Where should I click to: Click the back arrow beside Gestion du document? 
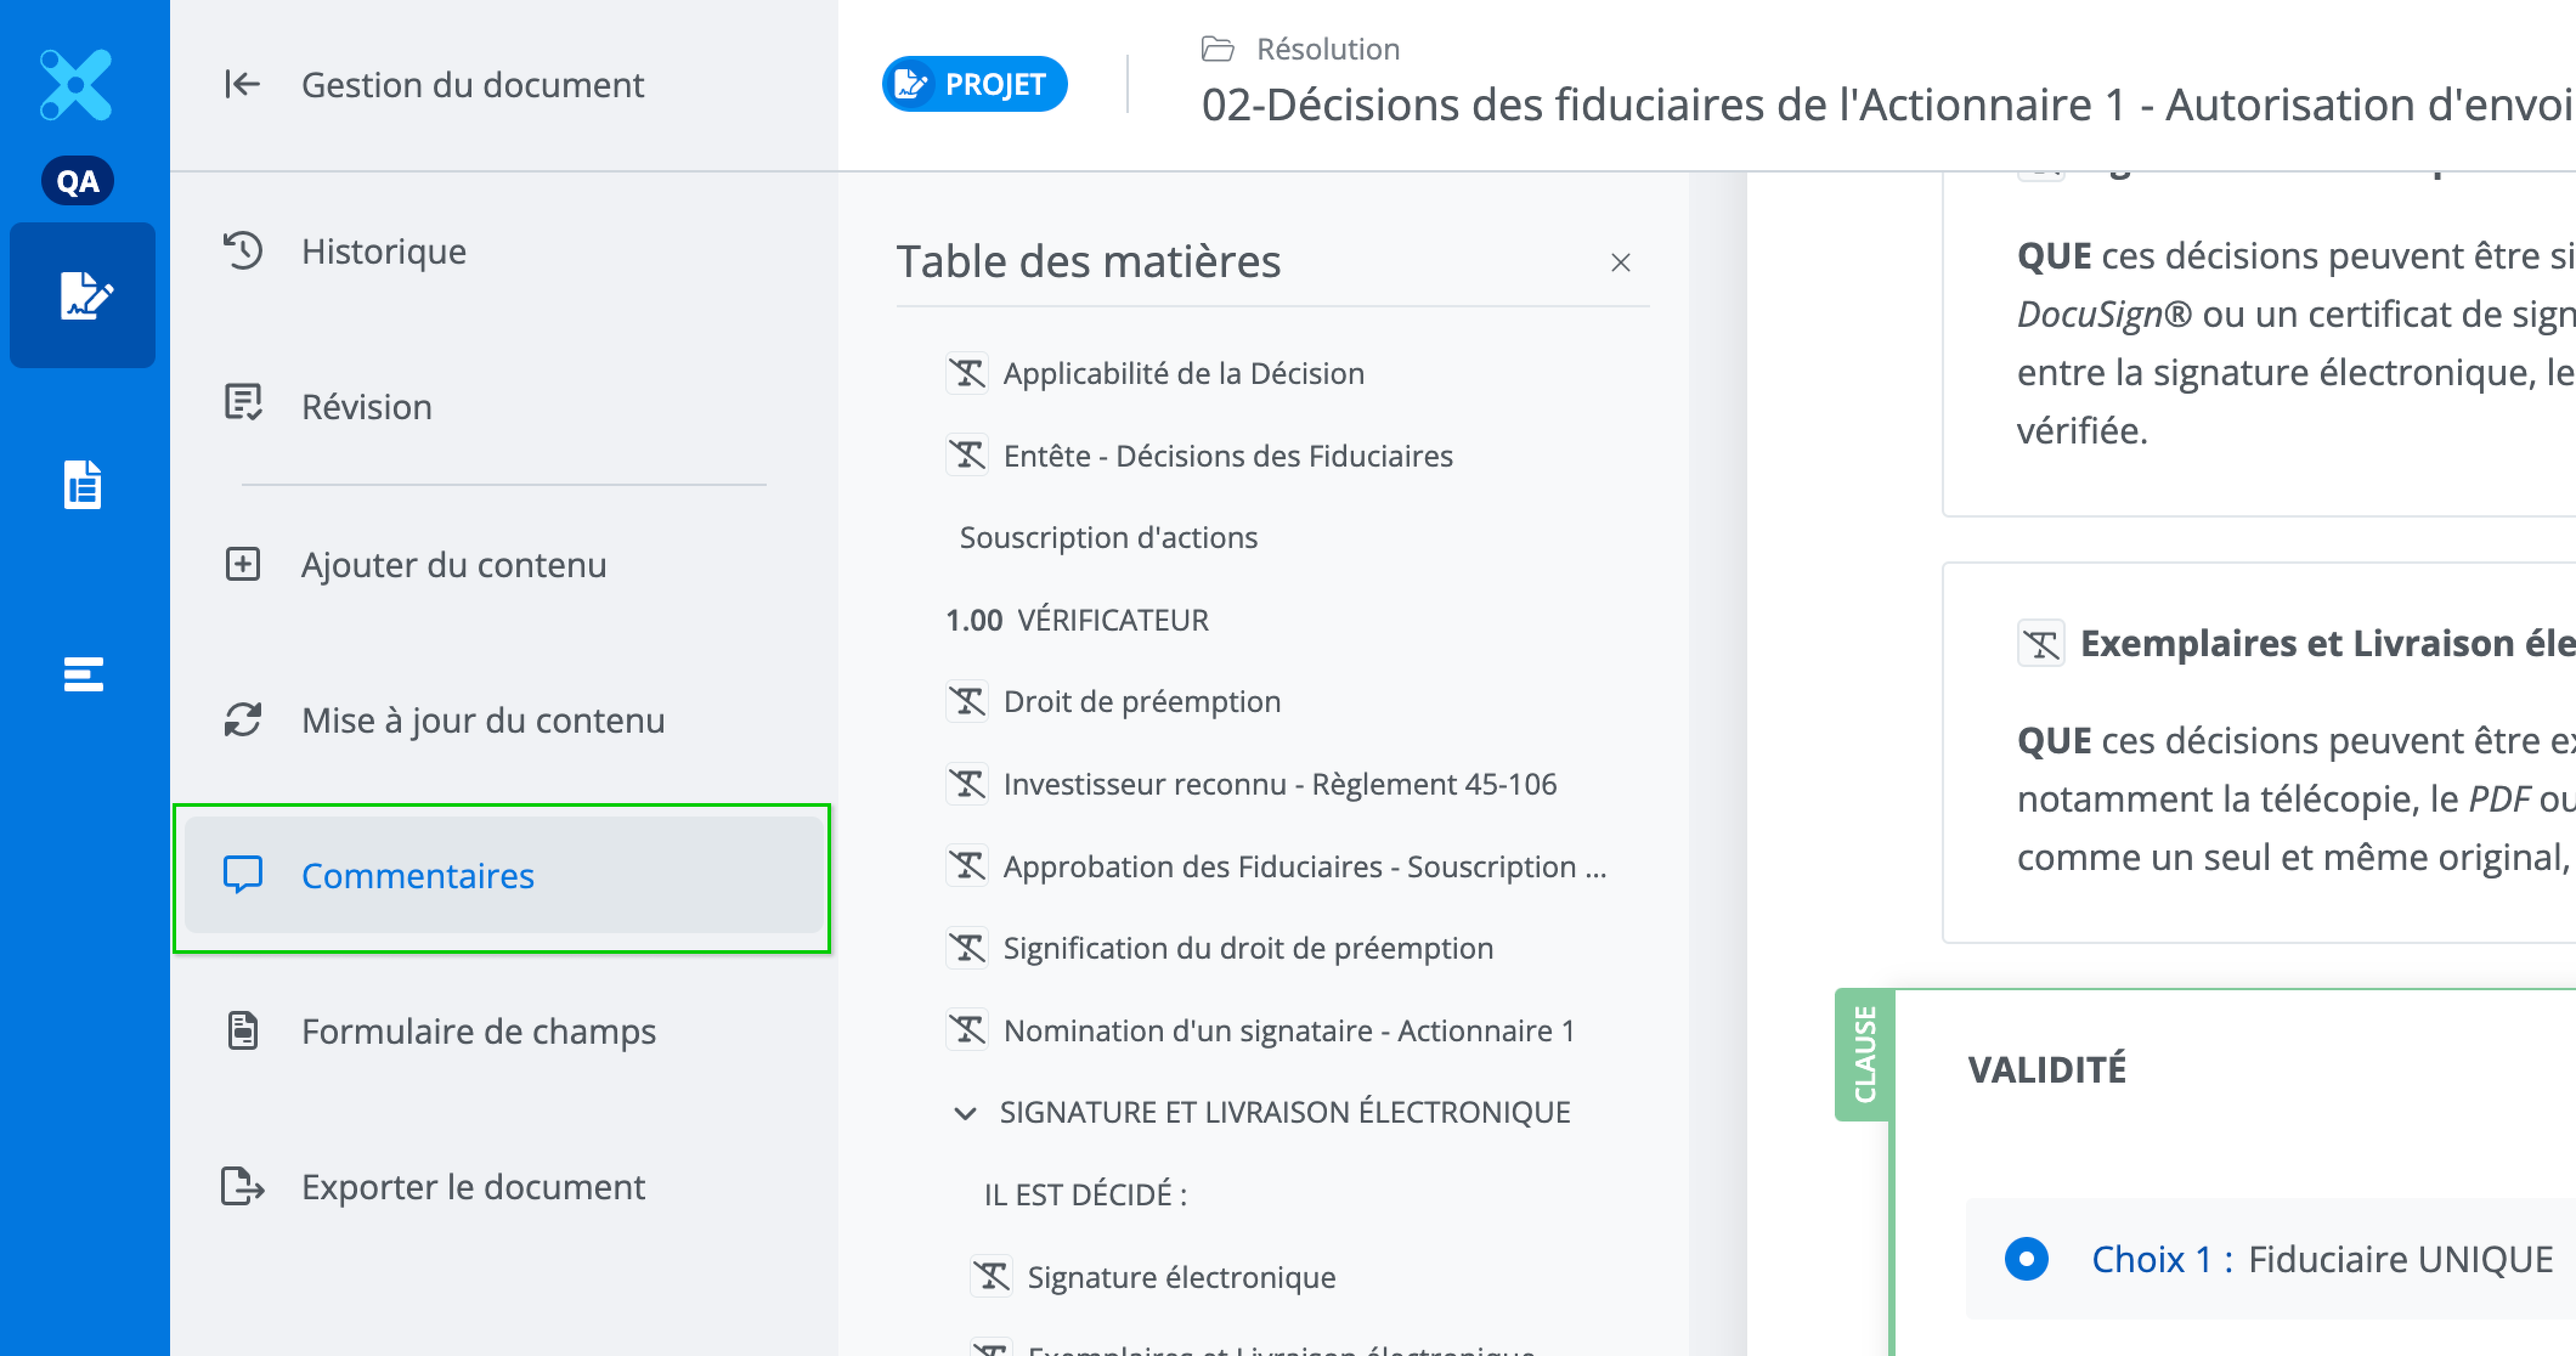tap(241, 84)
